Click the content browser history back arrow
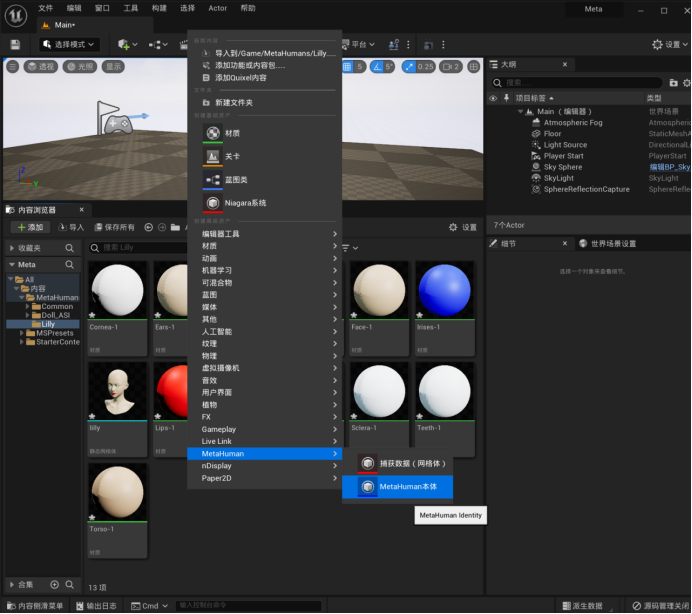 [149, 227]
